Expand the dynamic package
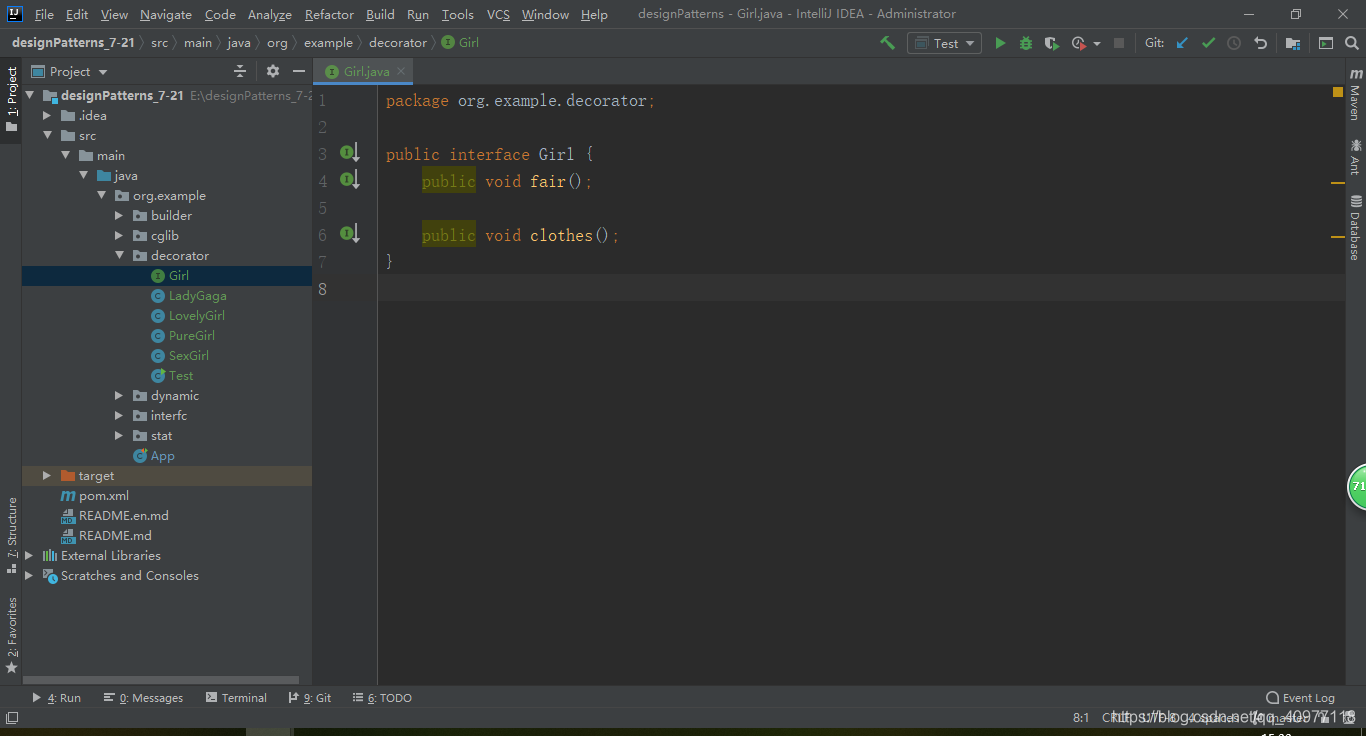The width and height of the screenshot is (1366, 736). [x=119, y=396]
